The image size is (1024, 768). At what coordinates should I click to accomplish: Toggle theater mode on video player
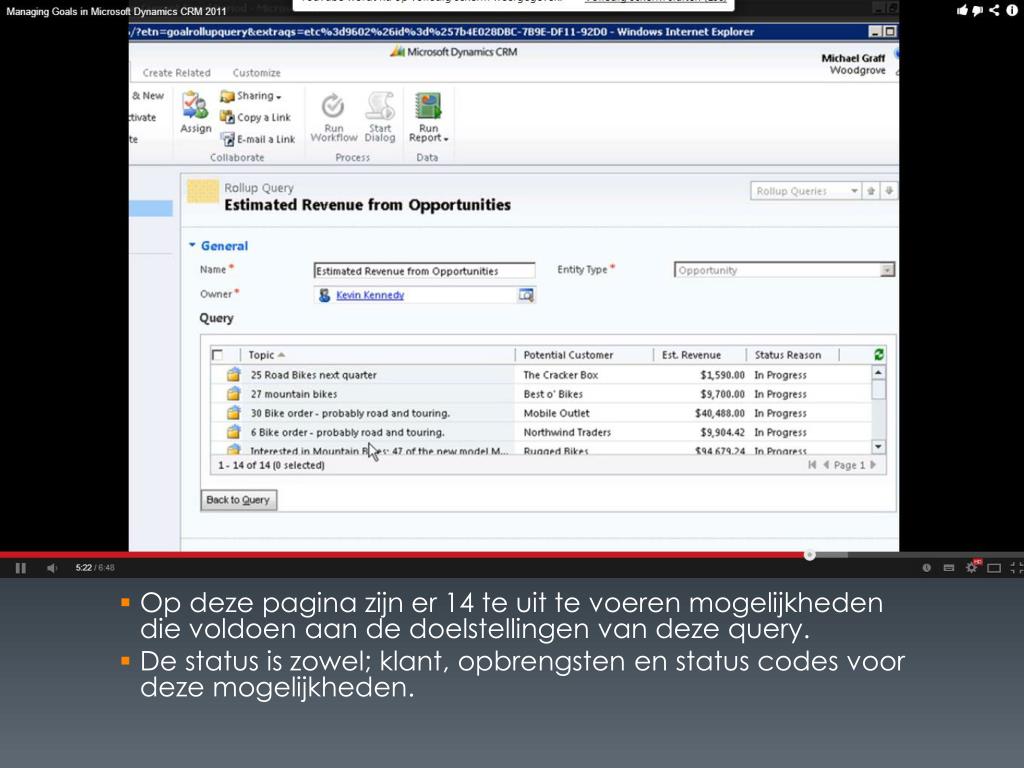coord(994,568)
